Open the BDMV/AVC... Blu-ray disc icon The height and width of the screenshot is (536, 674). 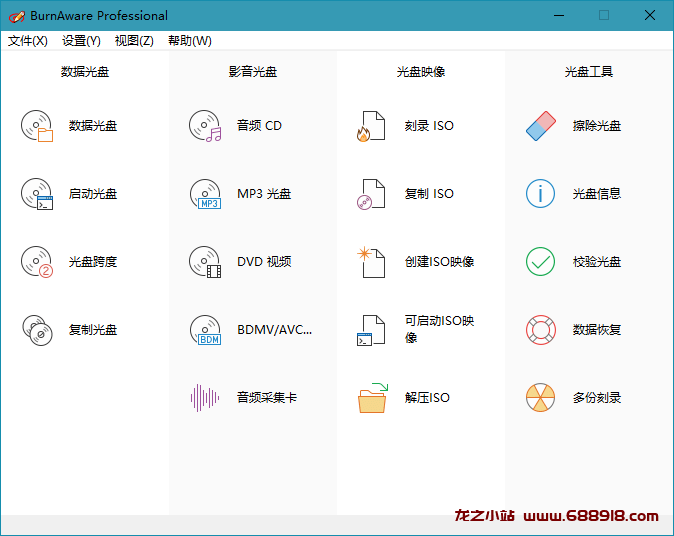tap(205, 330)
